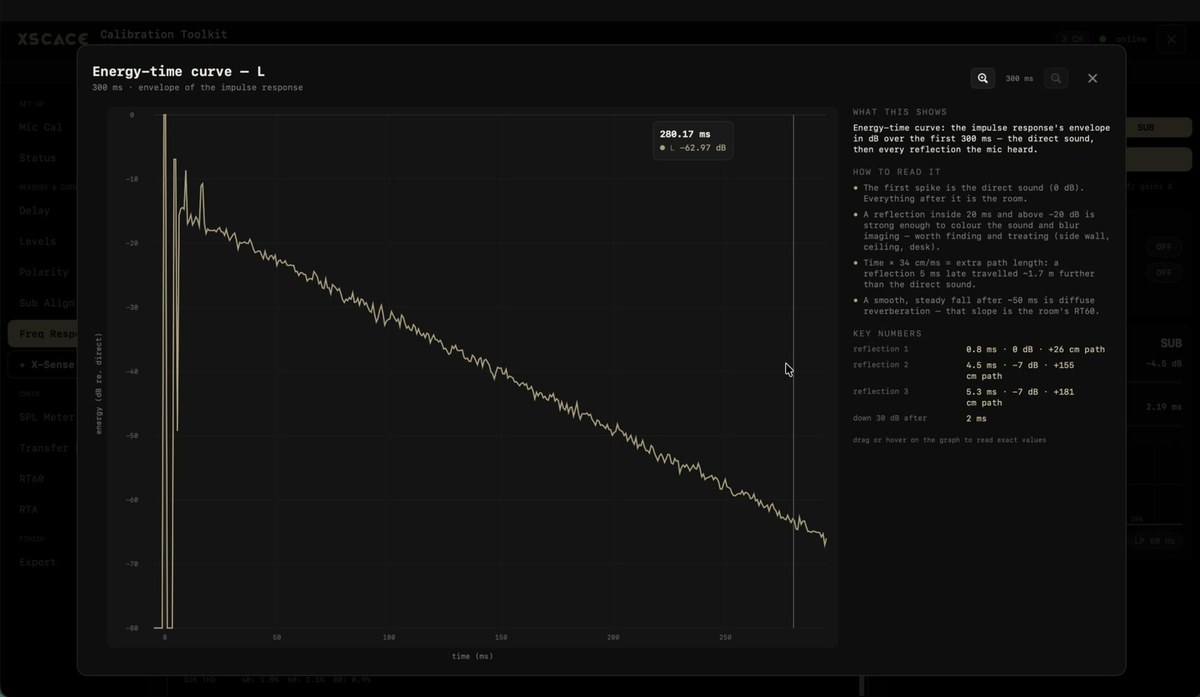Open SPL Meter in the background sidebar
The width and height of the screenshot is (1200, 697).
(46, 417)
